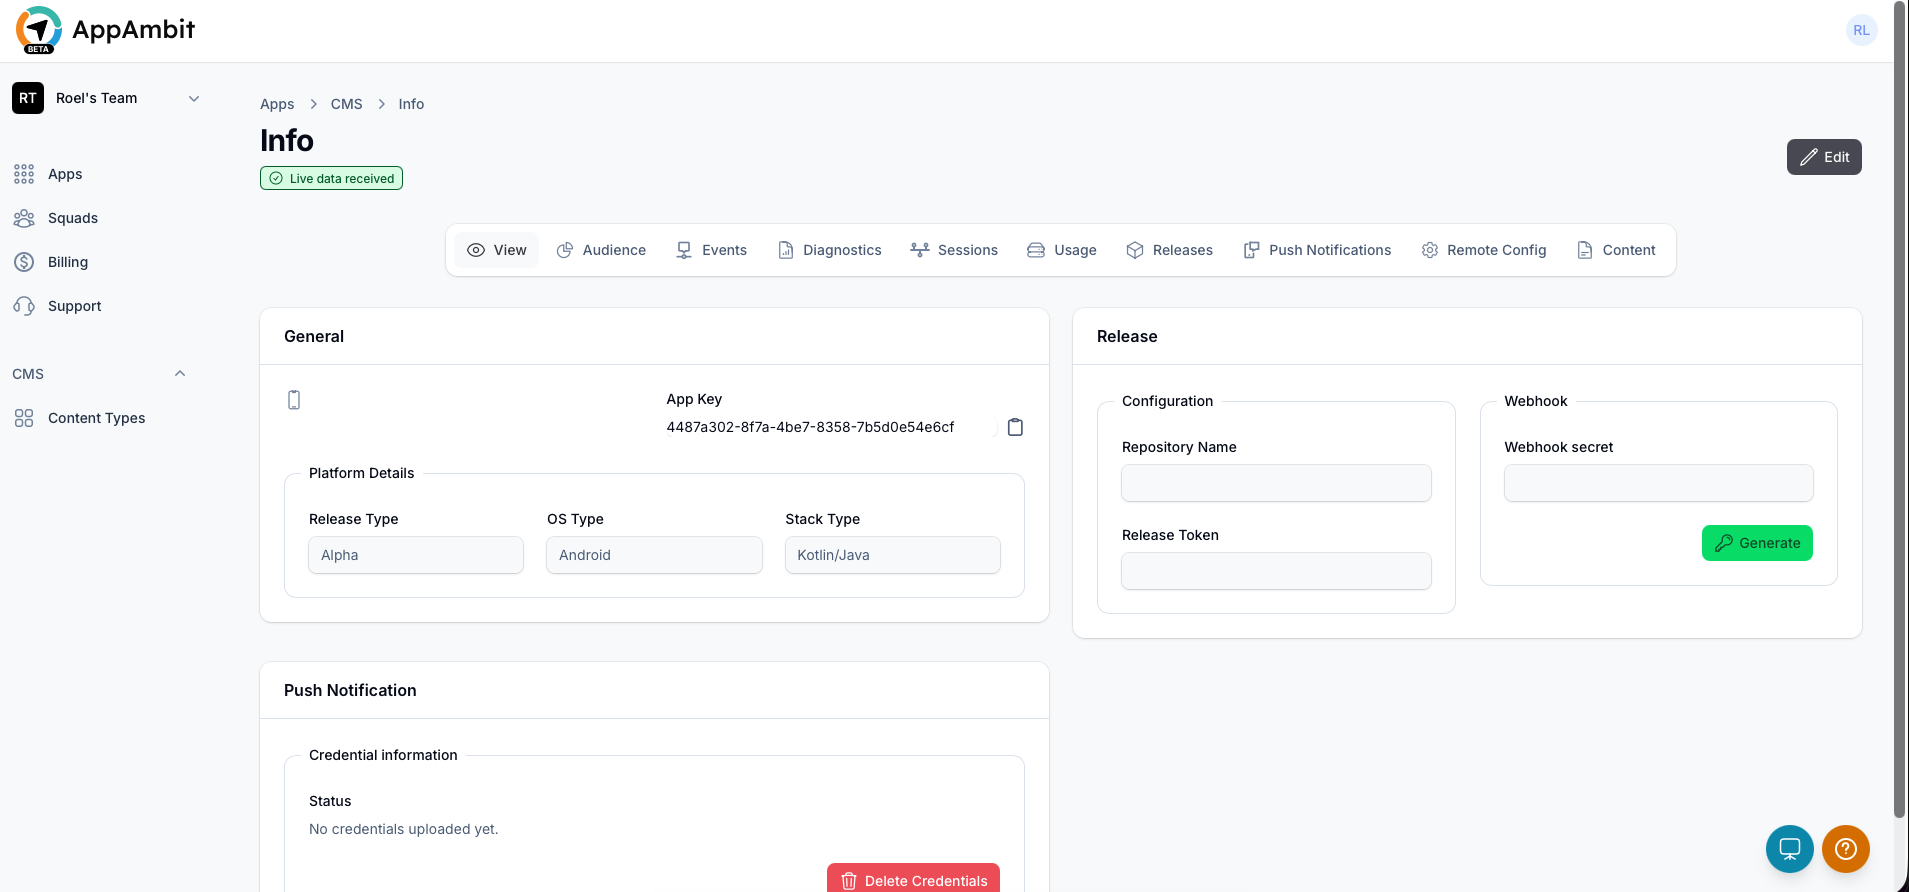Go to Apps in the breadcrumb
This screenshot has height=892, width=1909.
(x=277, y=104)
